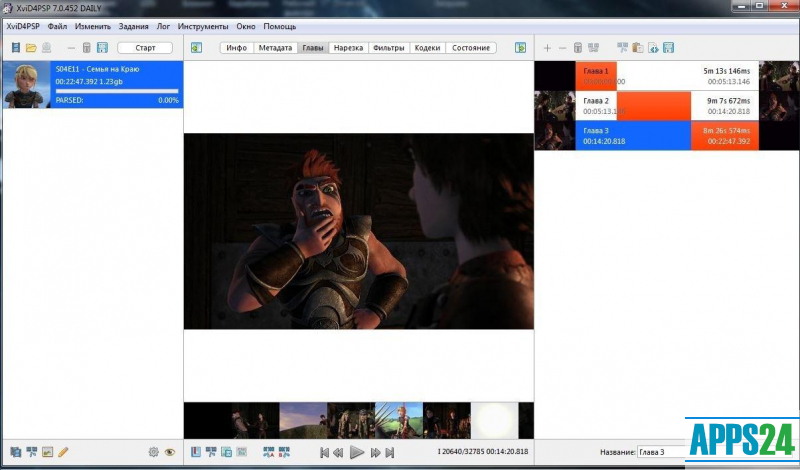Screen dimensions: 800x470
Task: Click the yellow open folder icon
Action: (x=31, y=47)
